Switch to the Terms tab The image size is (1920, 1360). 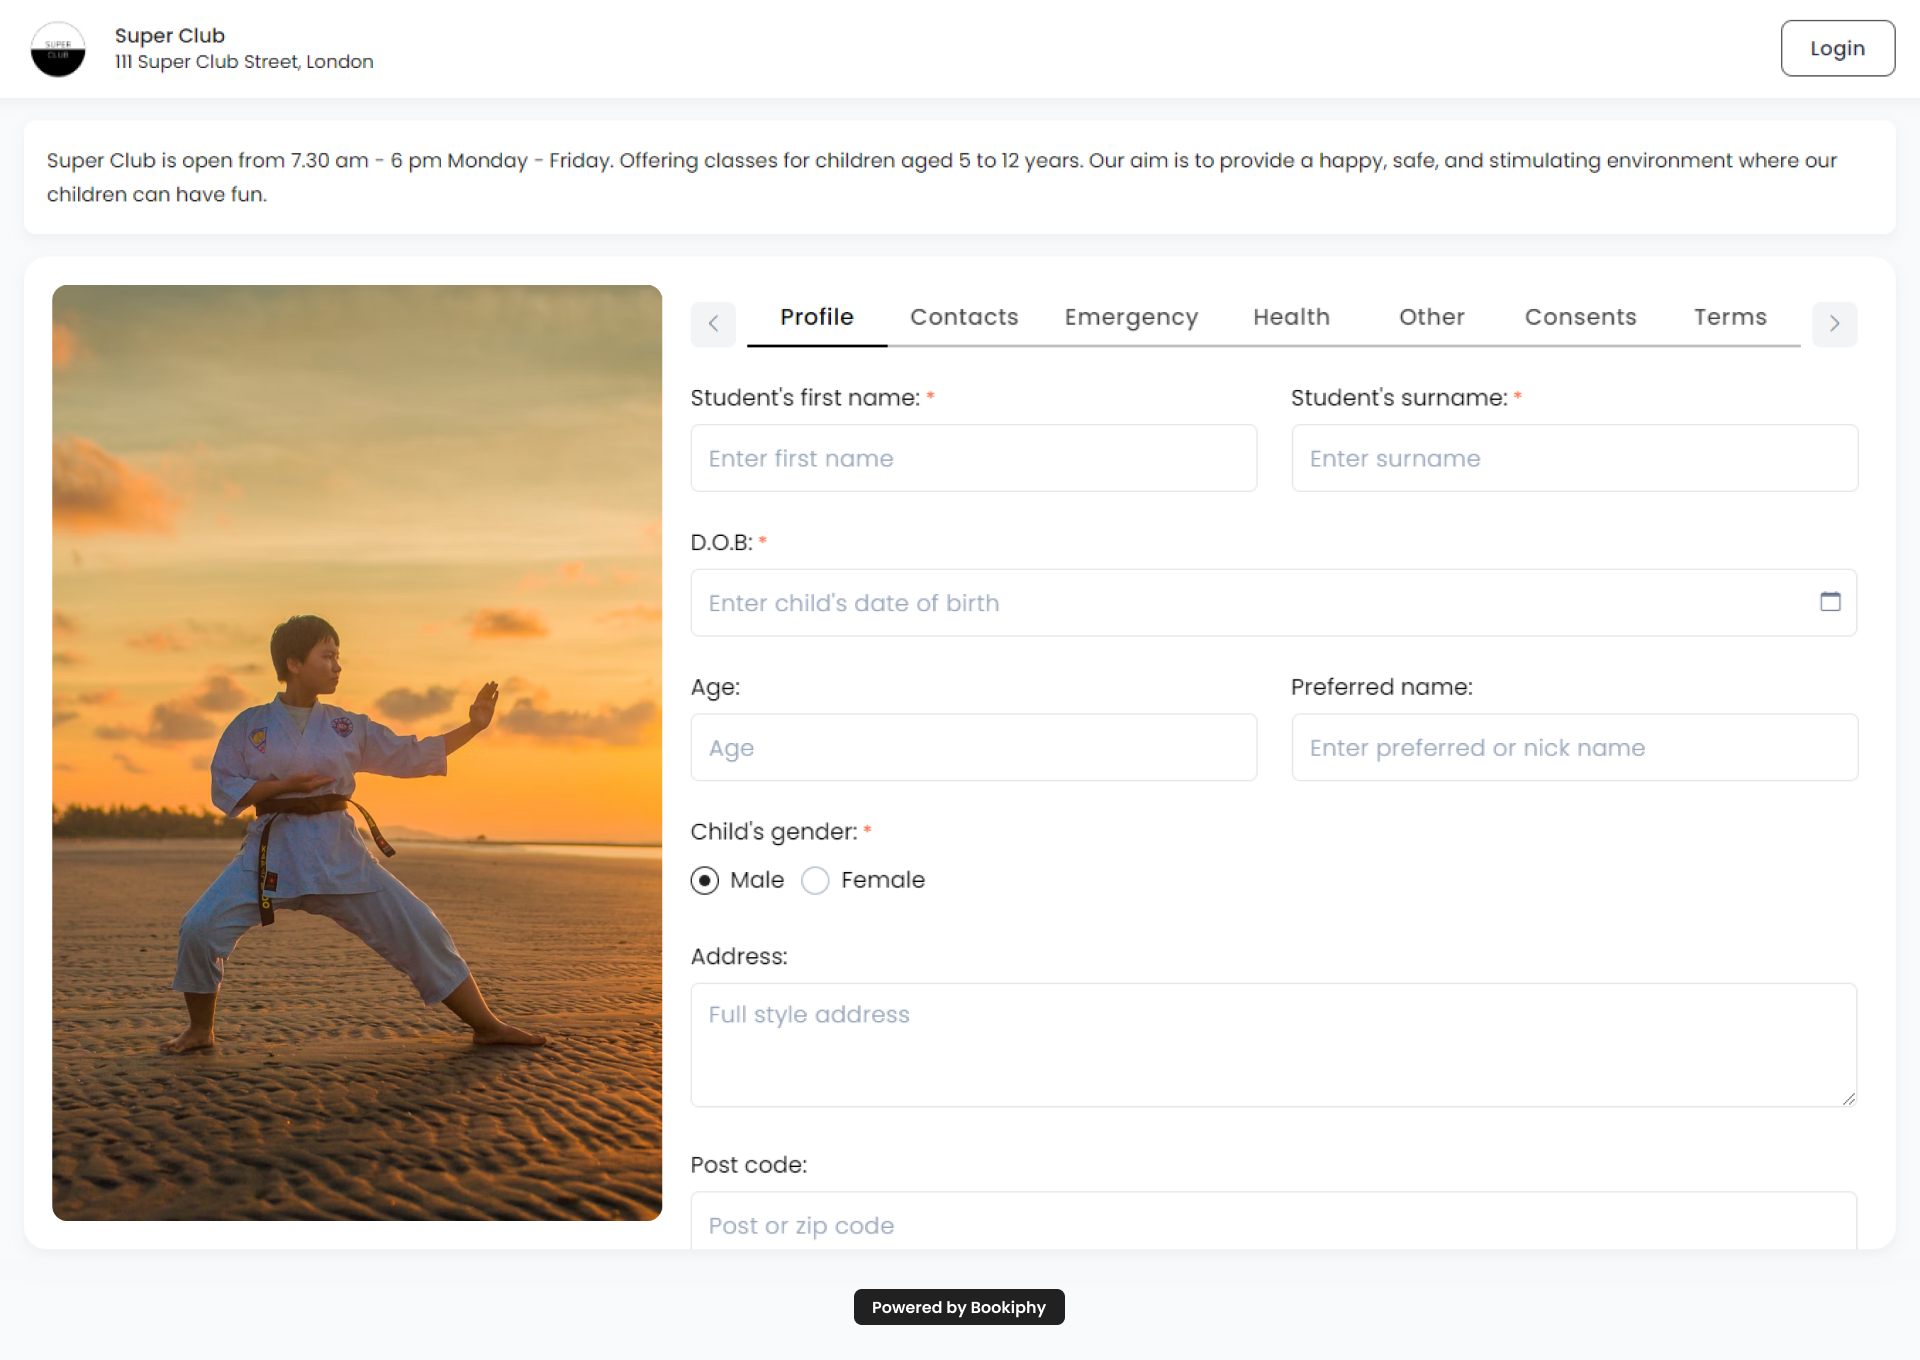(x=1730, y=317)
